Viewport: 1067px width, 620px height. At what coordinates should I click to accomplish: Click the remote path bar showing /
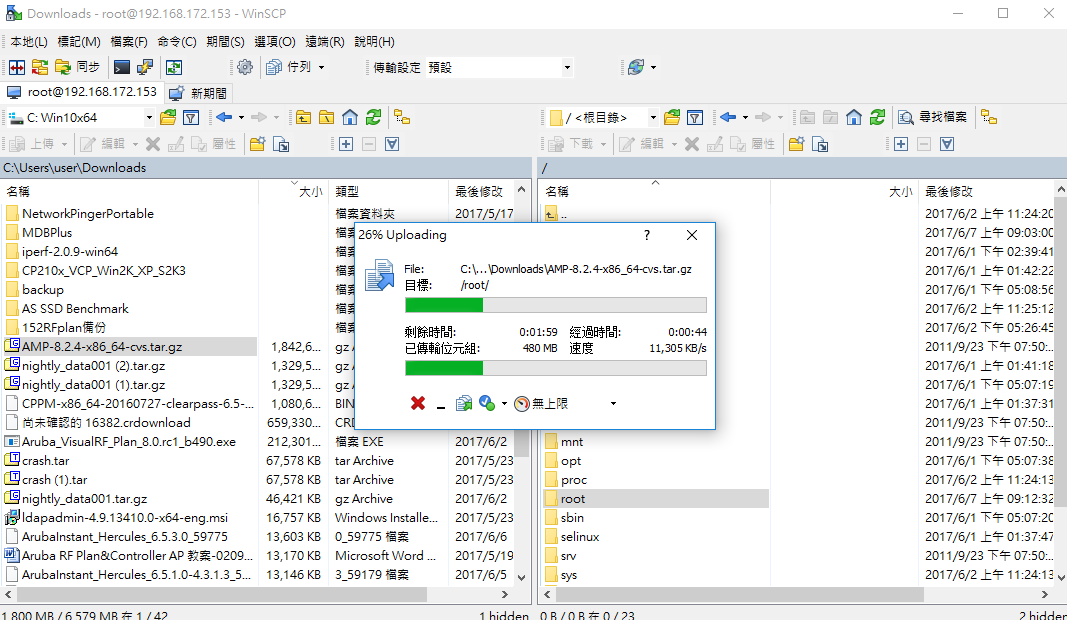tap(802, 168)
